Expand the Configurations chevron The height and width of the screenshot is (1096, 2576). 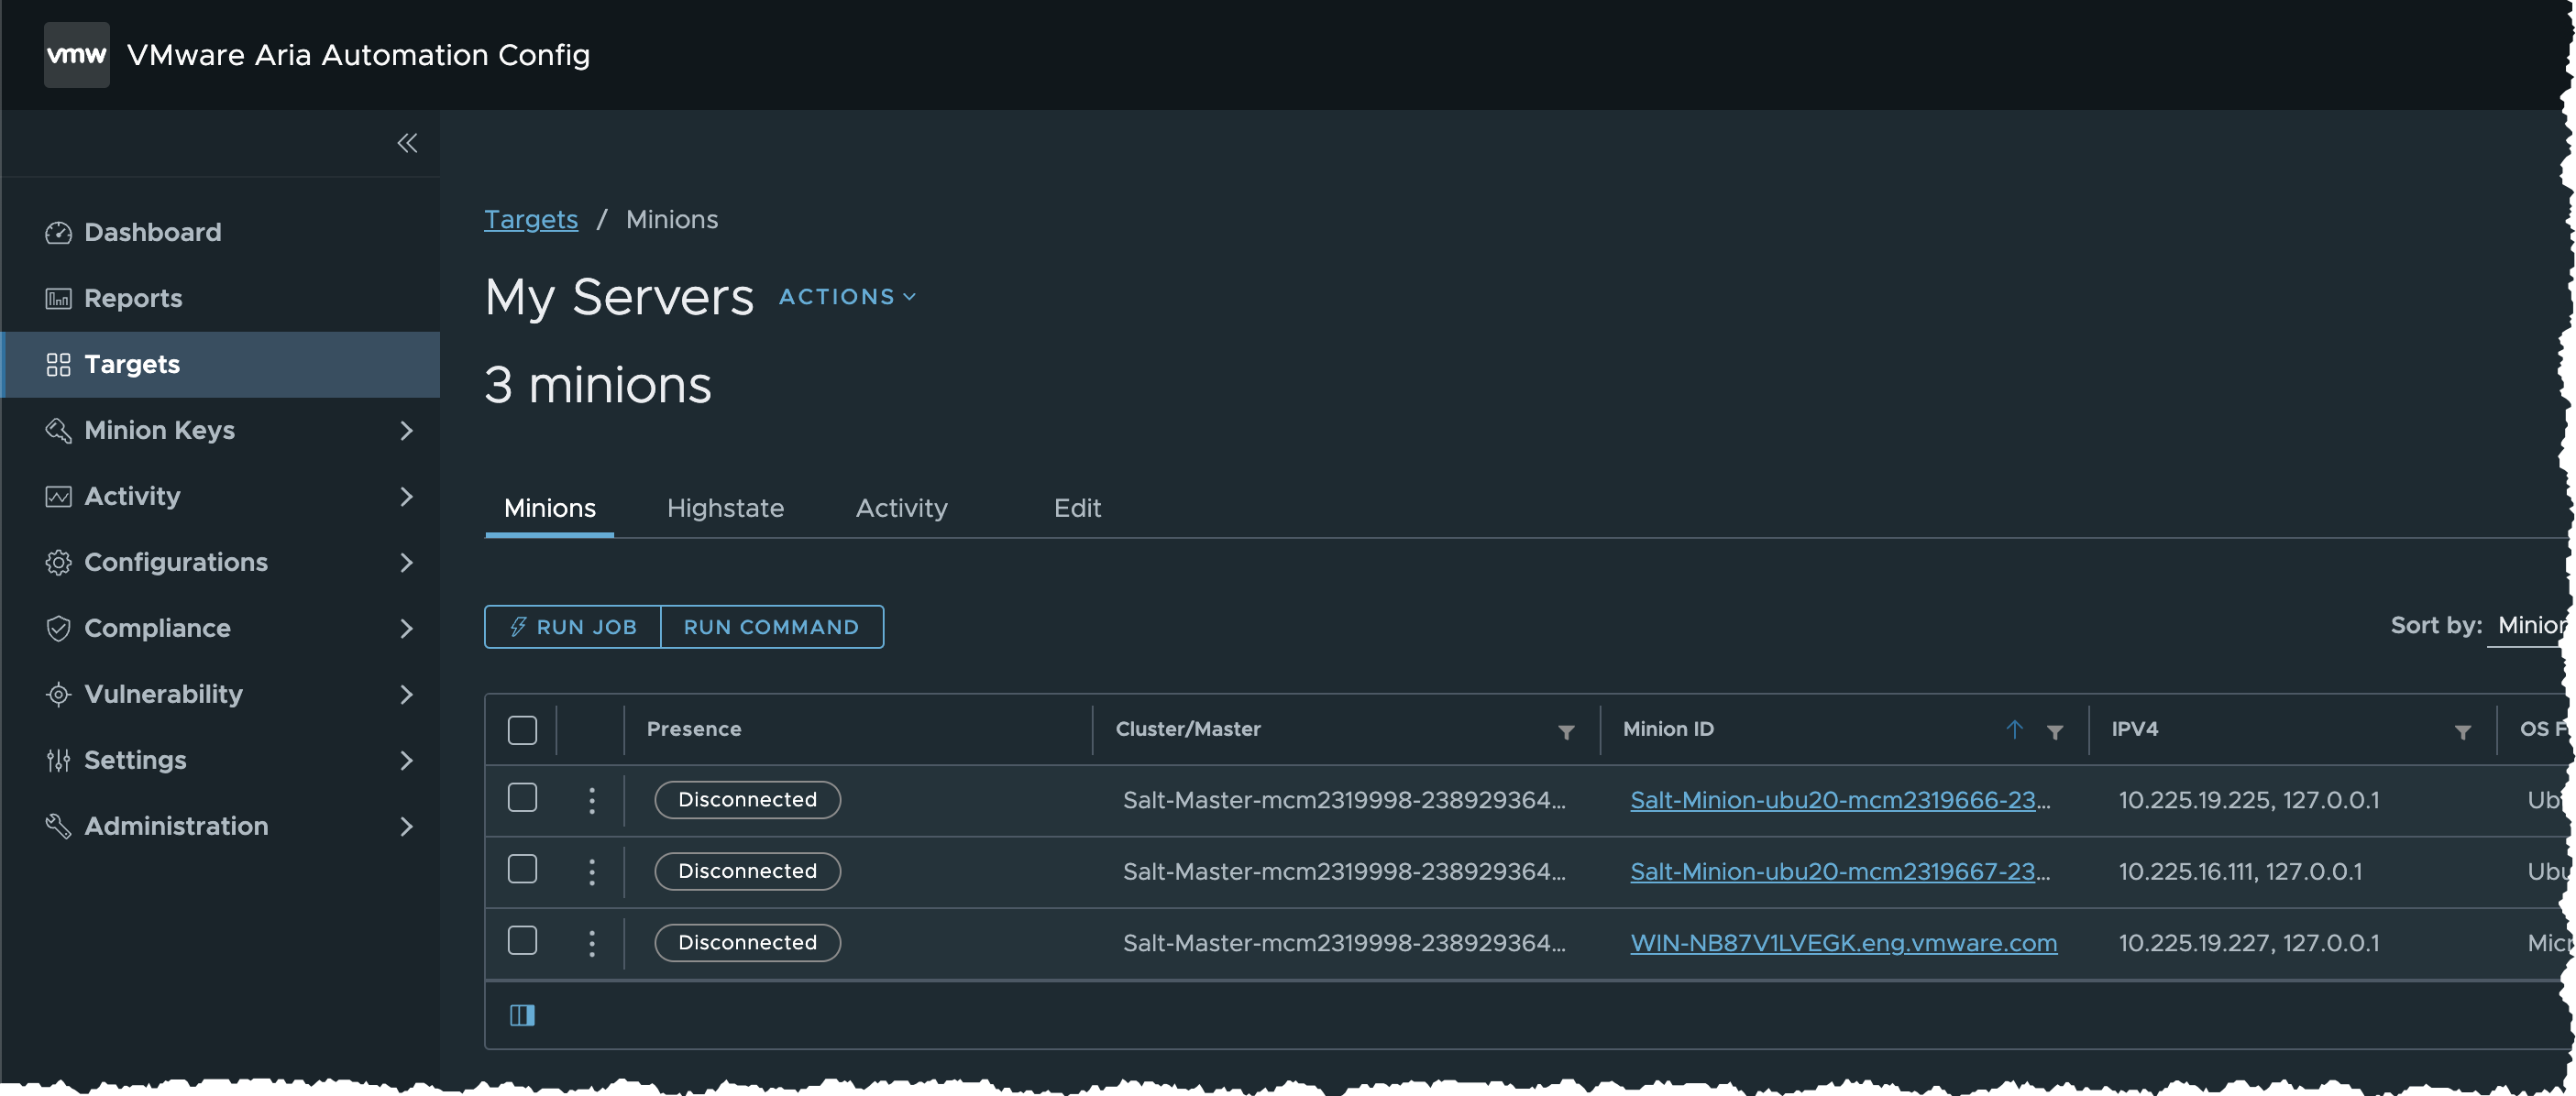[406, 563]
